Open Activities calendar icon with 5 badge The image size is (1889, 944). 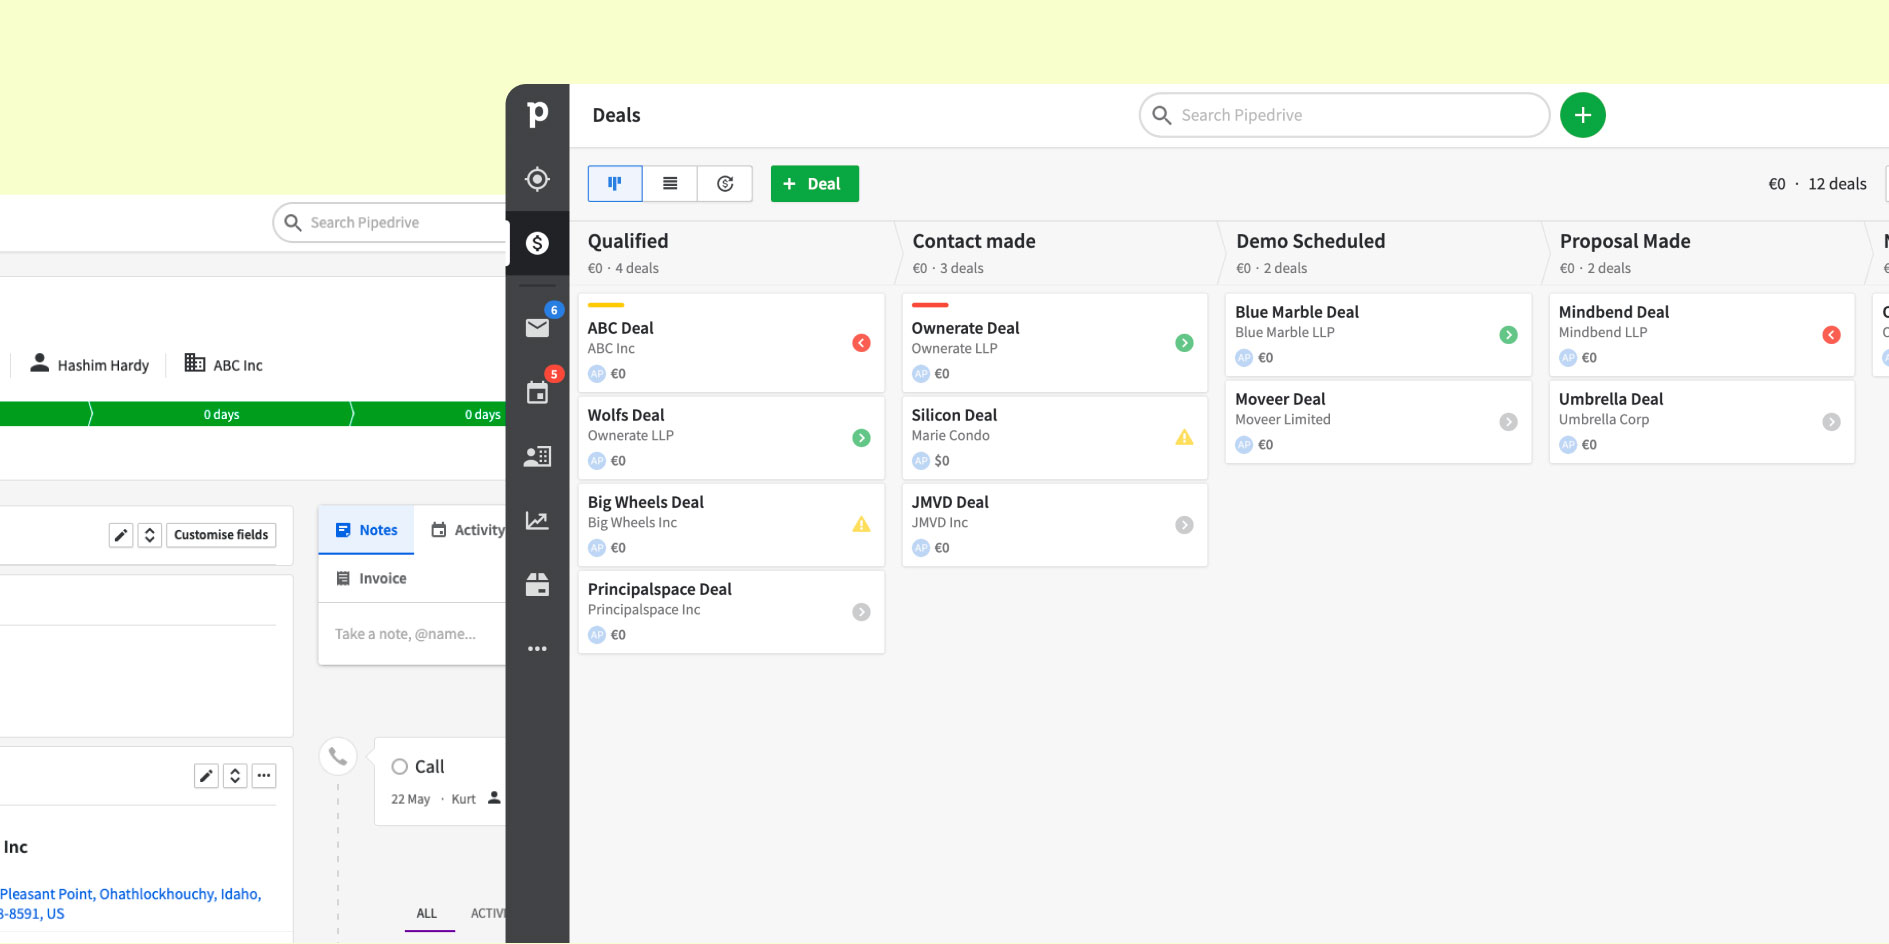(537, 392)
